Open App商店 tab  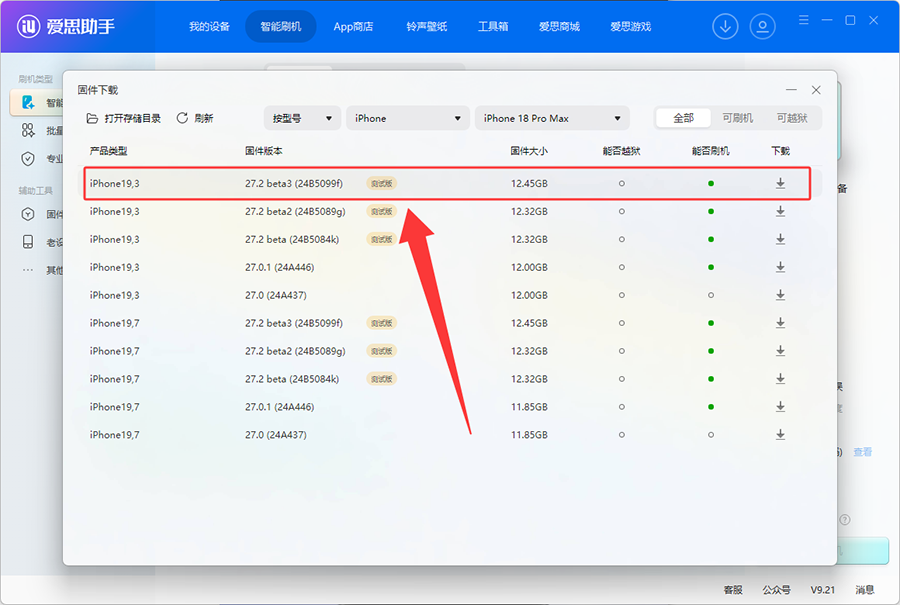pyautogui.click(x=353, y=26)
